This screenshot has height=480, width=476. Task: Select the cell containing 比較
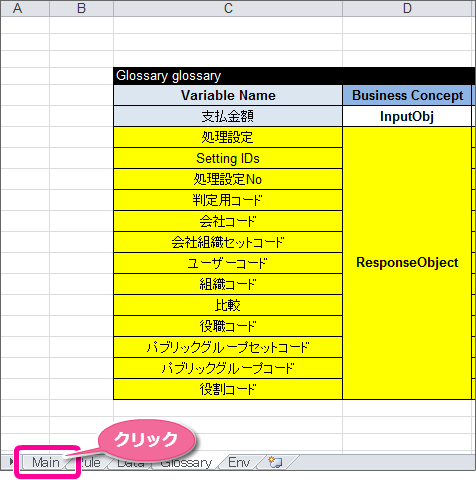(x=228, y=305)
